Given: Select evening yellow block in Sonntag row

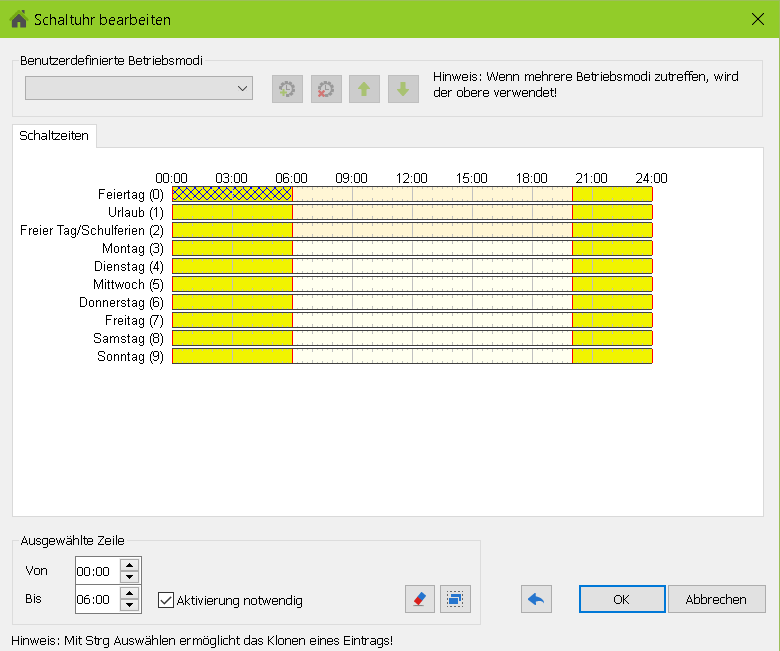Looking at the screenshot, I should 612,356.
